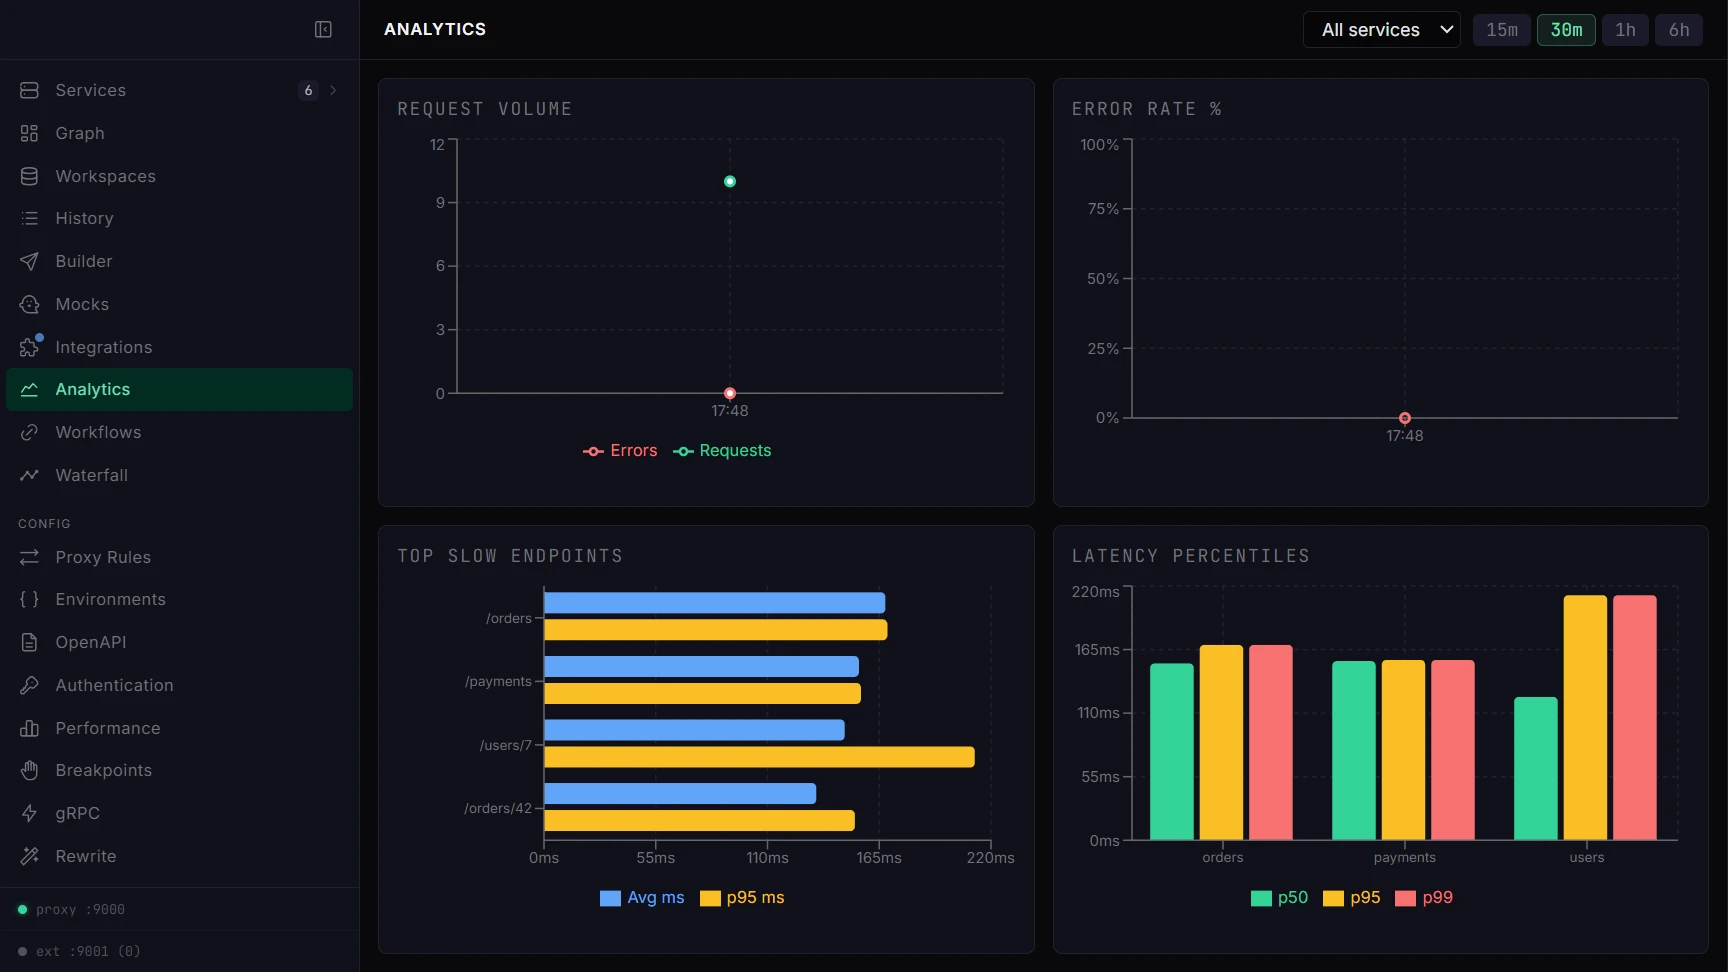Toggle the Requests legend series
1728x972 pixels.
[722, 451]
